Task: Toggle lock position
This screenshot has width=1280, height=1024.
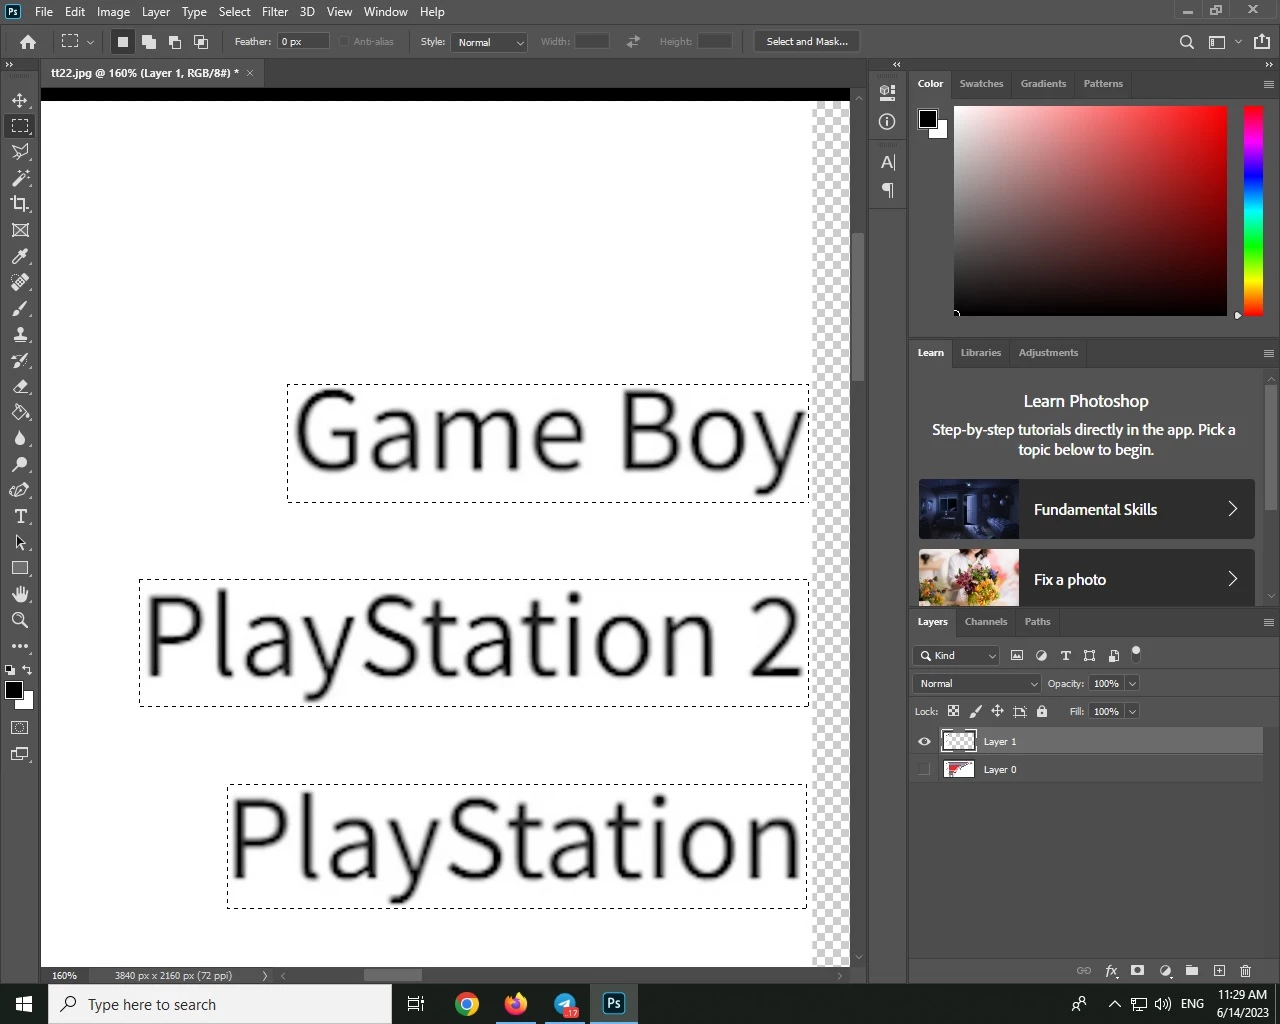Action: 997,712
